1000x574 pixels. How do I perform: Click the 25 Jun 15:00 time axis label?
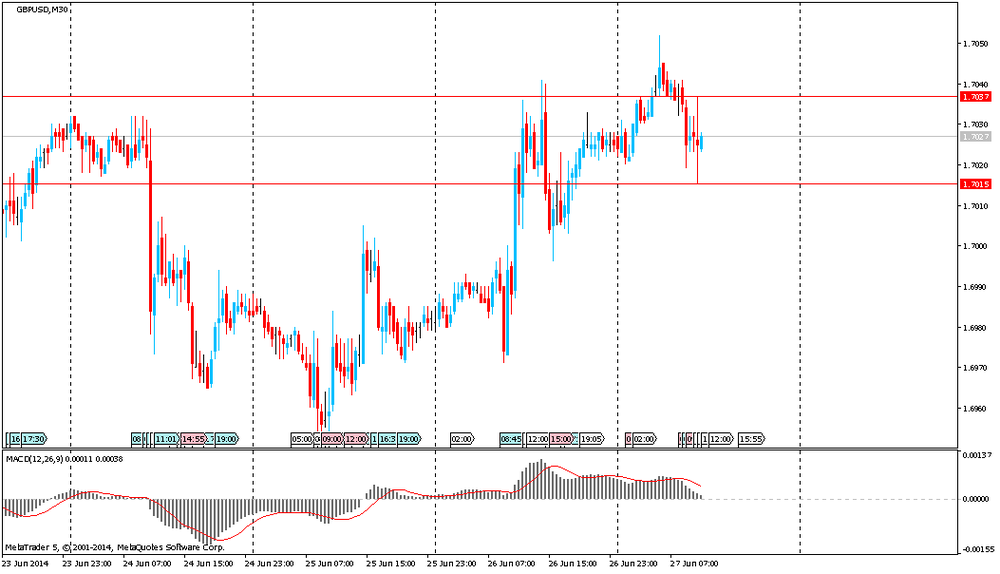(x=390, y=564)
